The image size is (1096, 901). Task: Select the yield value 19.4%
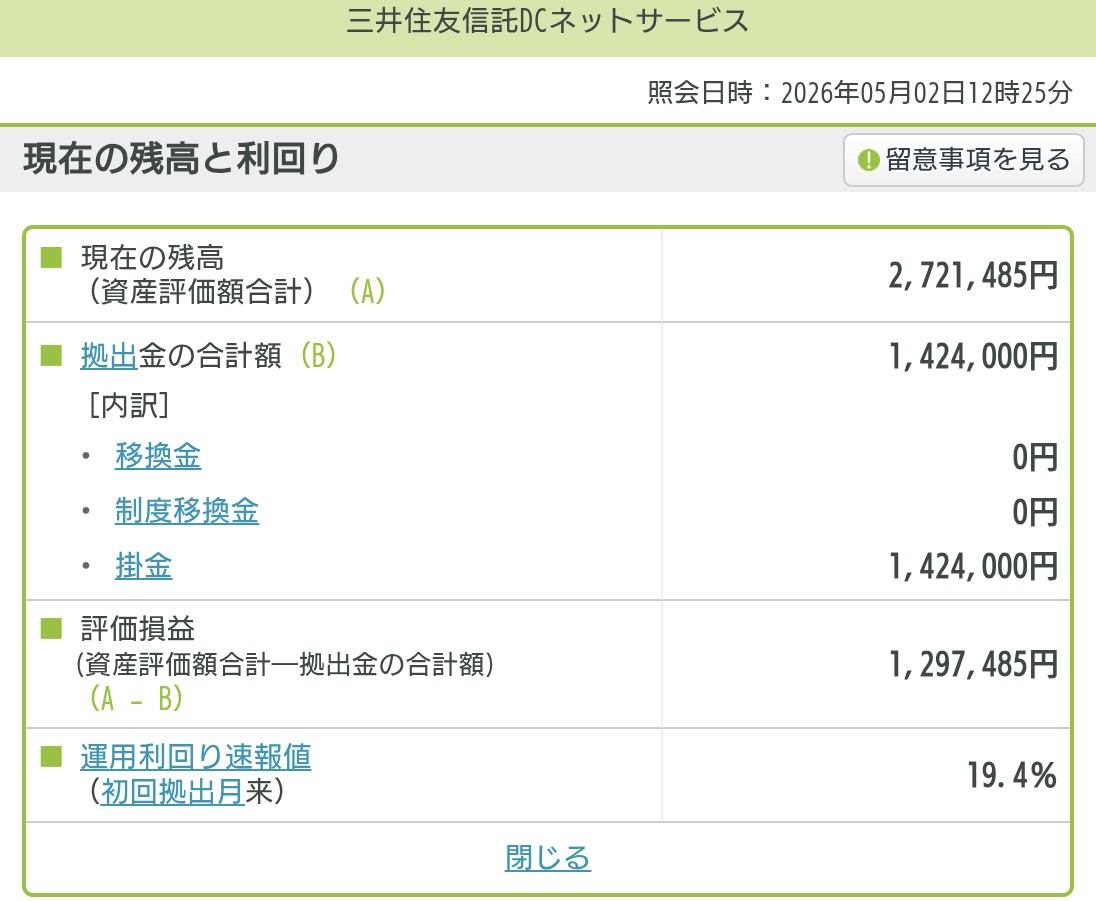coord(1012,775)
